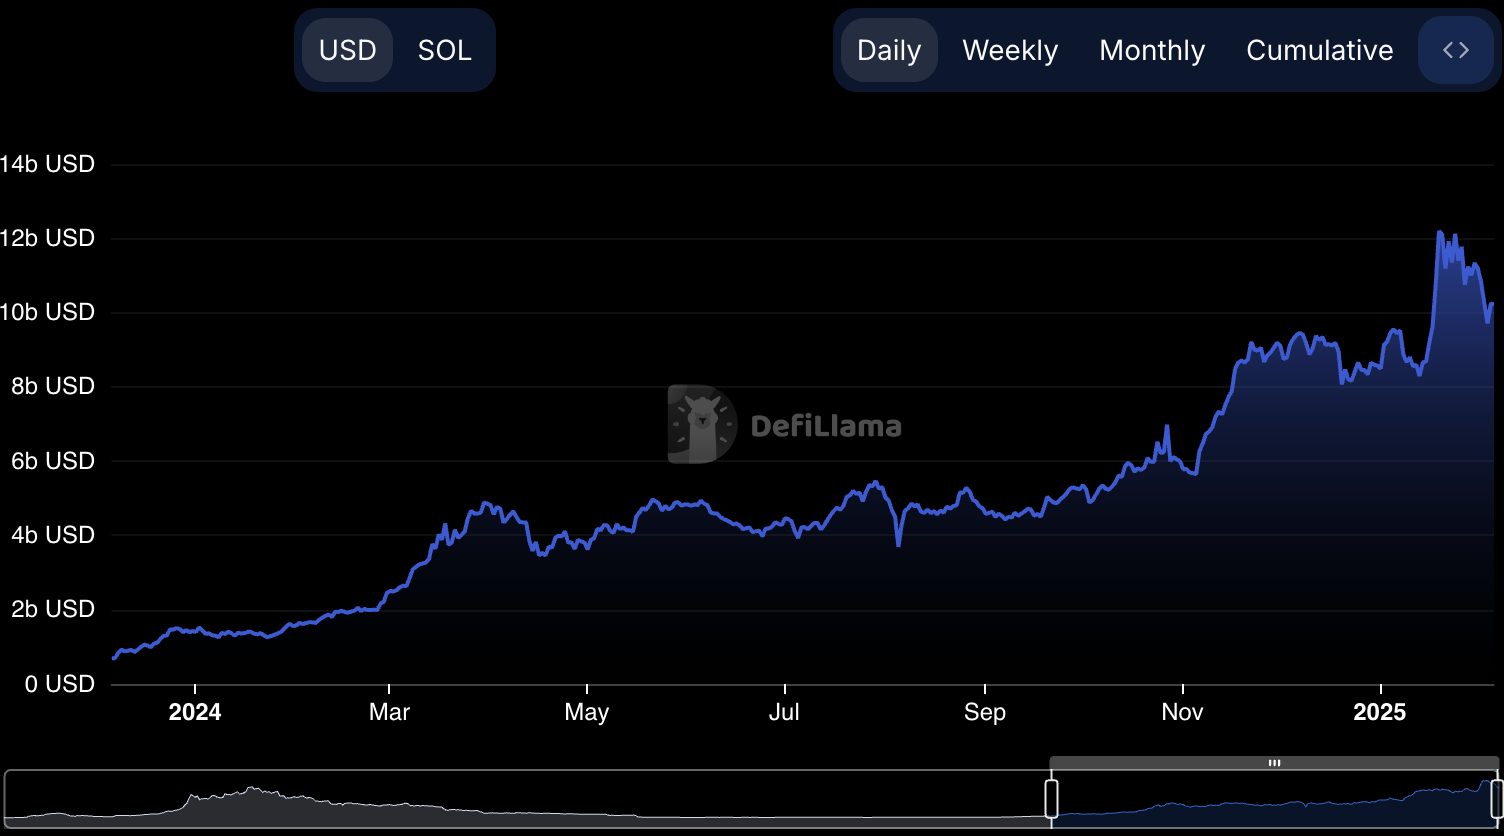Click the 2b USD axis label
Image resolution: width=1504 pixels, height=836 pixels.
(x=52, y=609)
